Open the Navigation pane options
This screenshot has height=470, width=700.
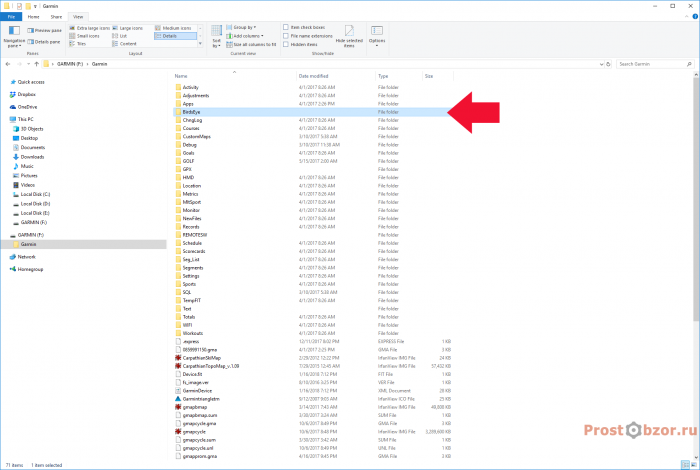point(14,36)
